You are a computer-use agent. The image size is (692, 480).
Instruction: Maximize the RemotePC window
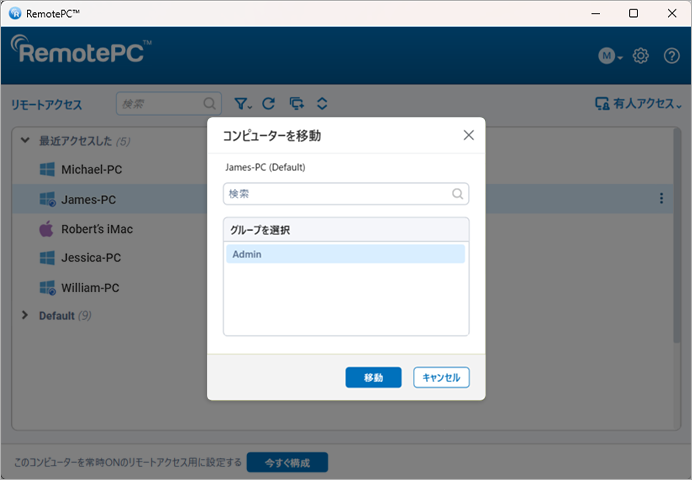(x=633, y=13)
